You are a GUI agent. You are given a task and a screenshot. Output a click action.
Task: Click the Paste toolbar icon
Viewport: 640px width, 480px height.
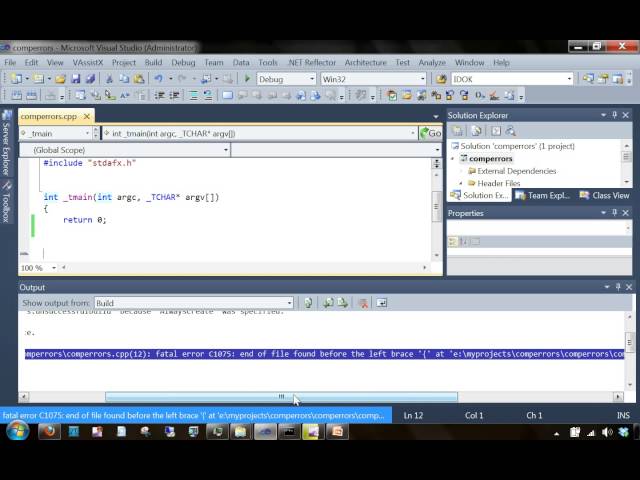139,78
